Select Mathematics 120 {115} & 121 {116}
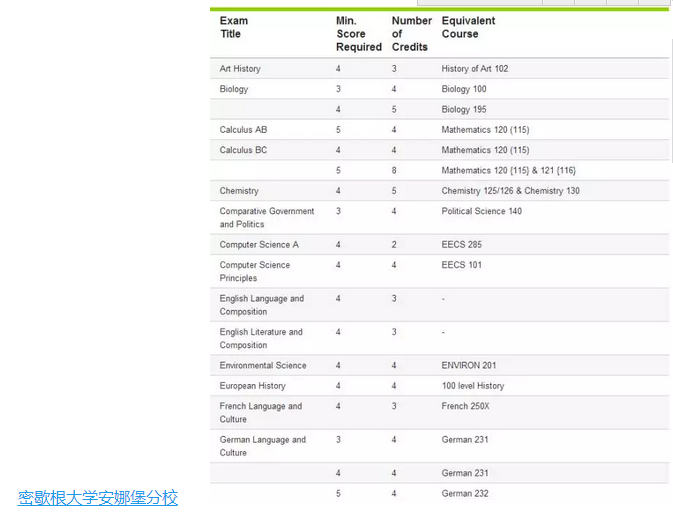Viewport: 673px width, 516px height. (509, 170)
